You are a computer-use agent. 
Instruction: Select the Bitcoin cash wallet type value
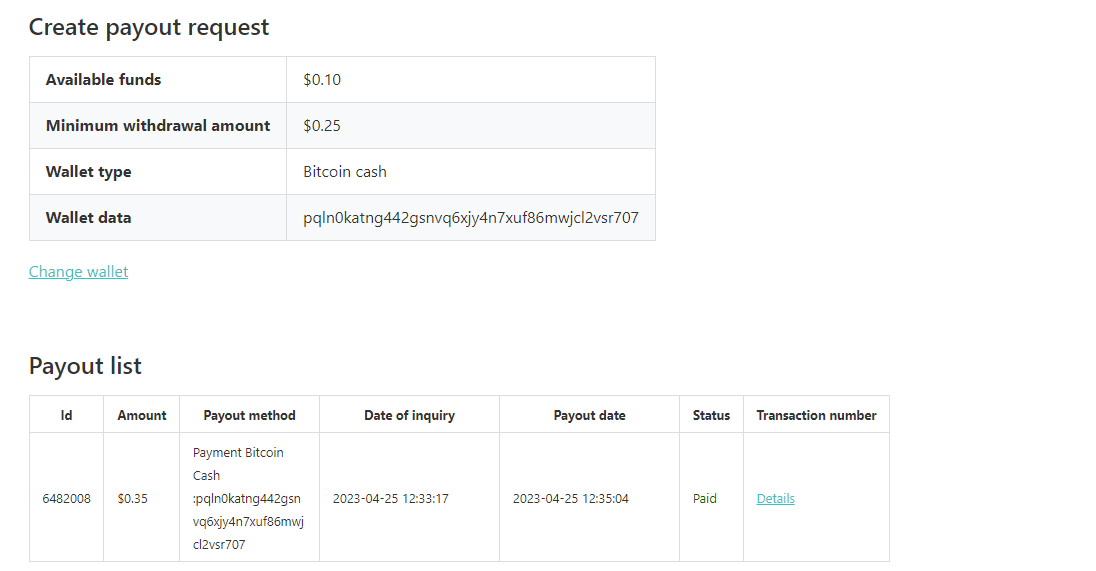(x=345, y=172)
